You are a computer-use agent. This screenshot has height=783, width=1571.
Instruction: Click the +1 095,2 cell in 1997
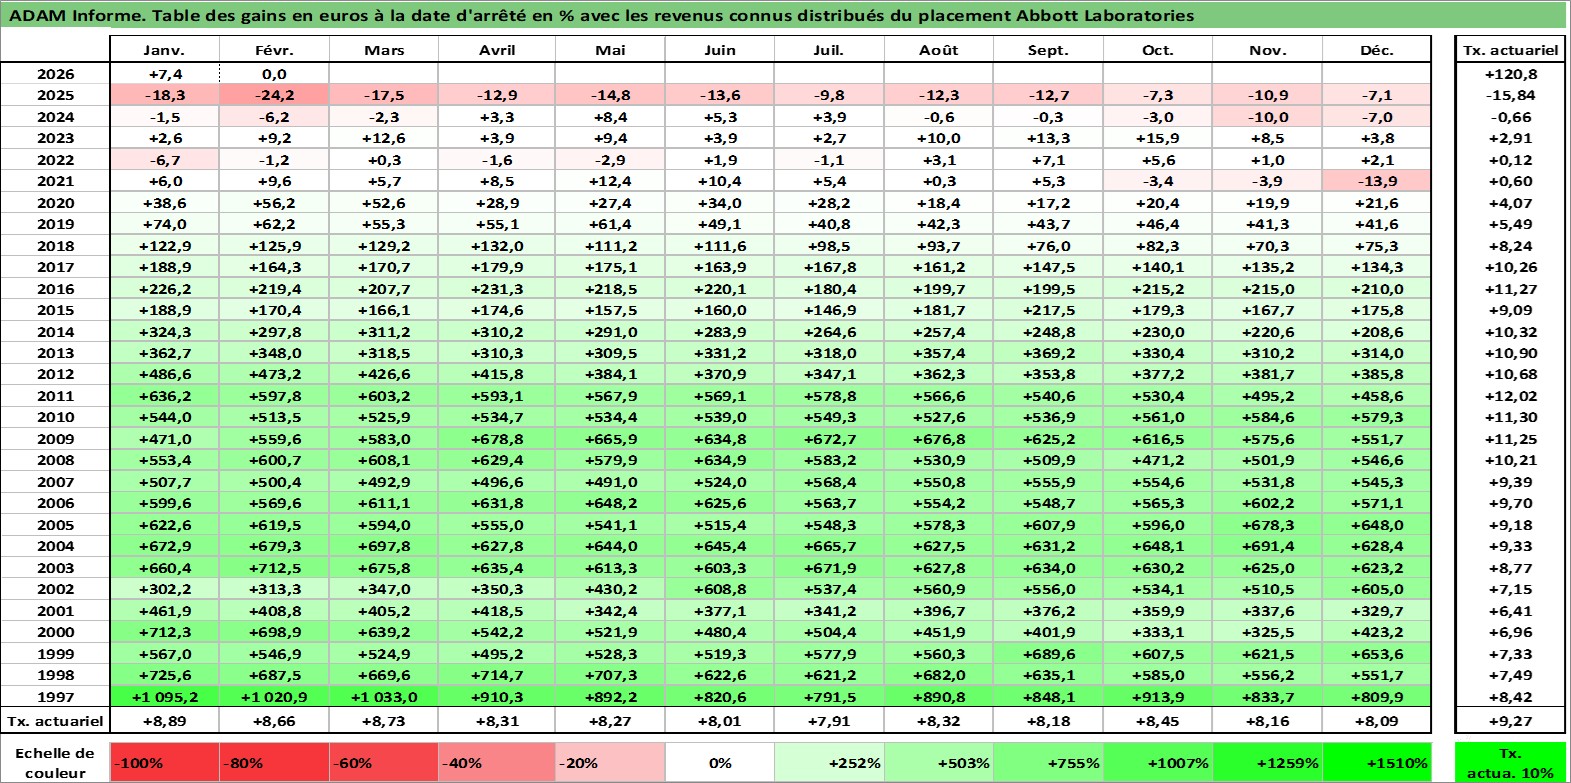[164, 697]
